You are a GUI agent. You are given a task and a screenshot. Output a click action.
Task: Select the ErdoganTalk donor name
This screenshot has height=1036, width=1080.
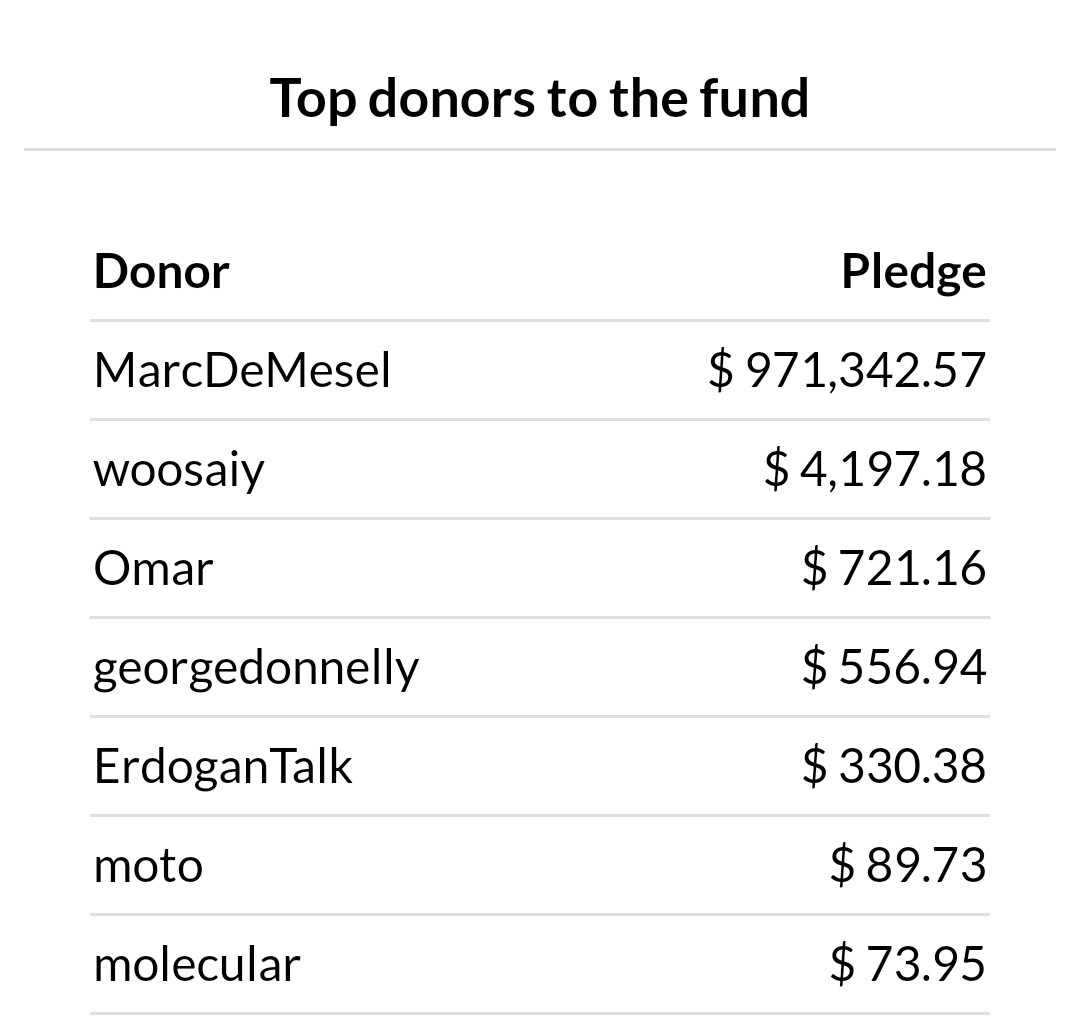pyautogui.click(x=223, y=767)
